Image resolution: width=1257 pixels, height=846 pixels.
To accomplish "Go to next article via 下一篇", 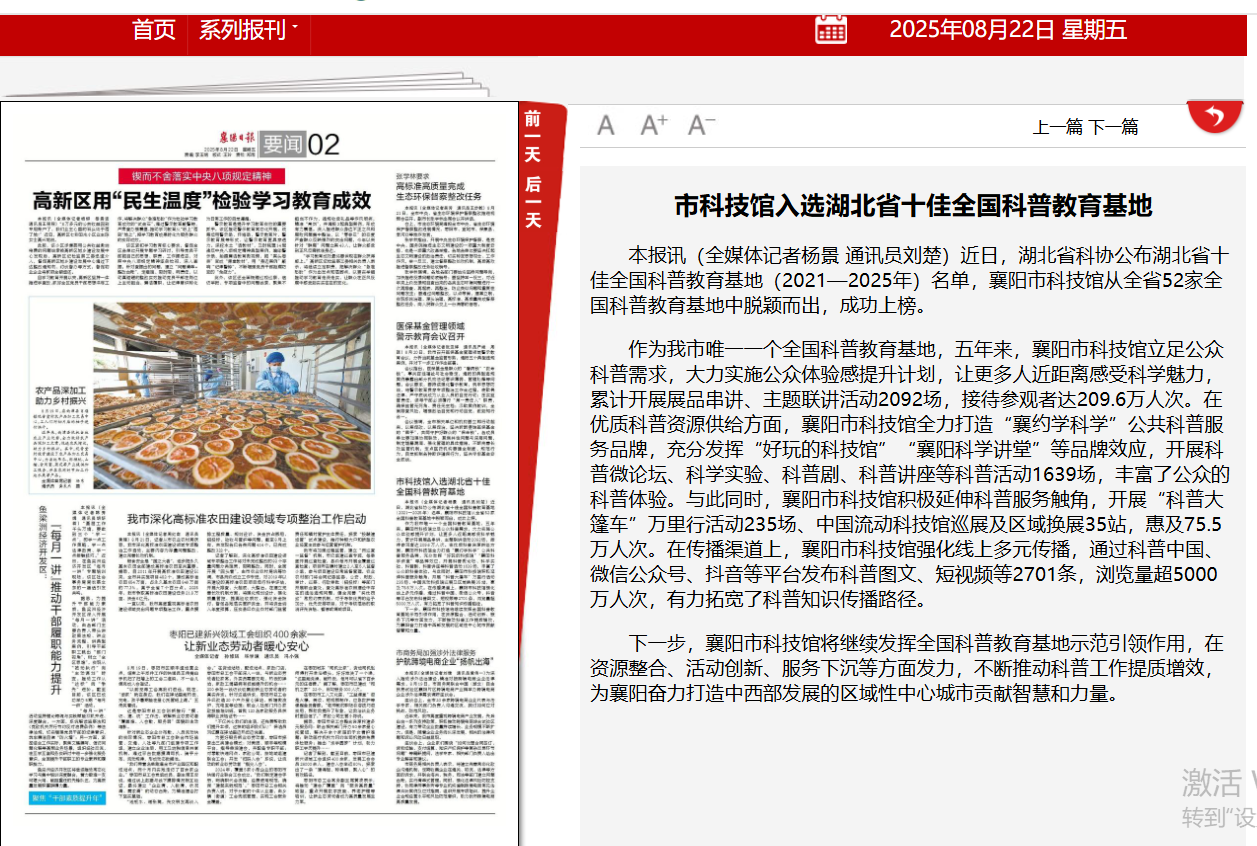I will point(1115,126).
